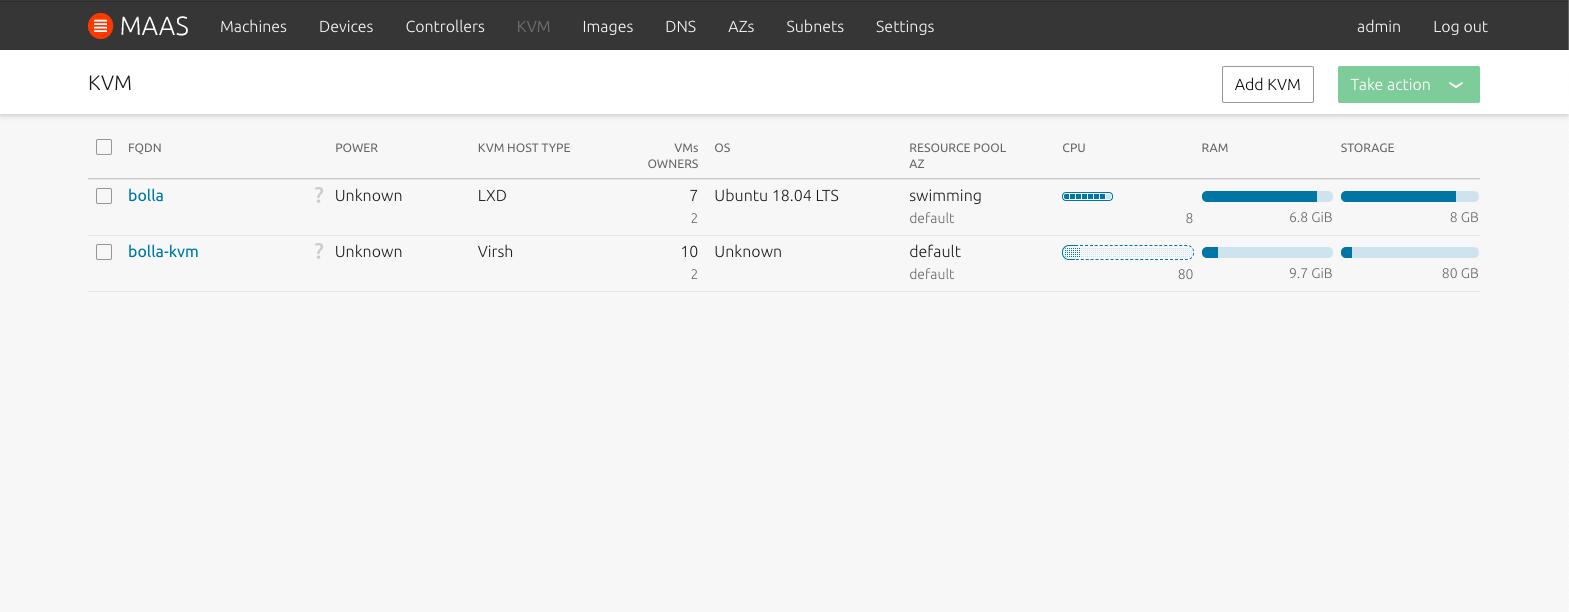Image resolution: width=1569 pixels, height=612 pixels.
Task: Click Log out in the header
Action: (1459, 26)
